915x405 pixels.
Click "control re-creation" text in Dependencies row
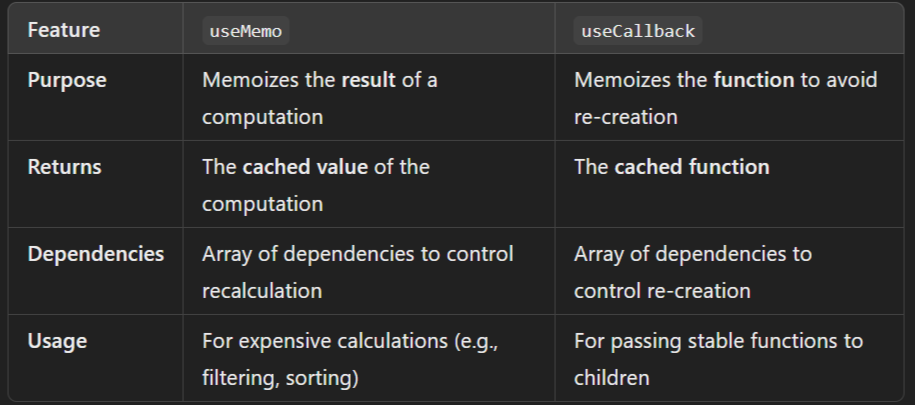tap(662, 291)
